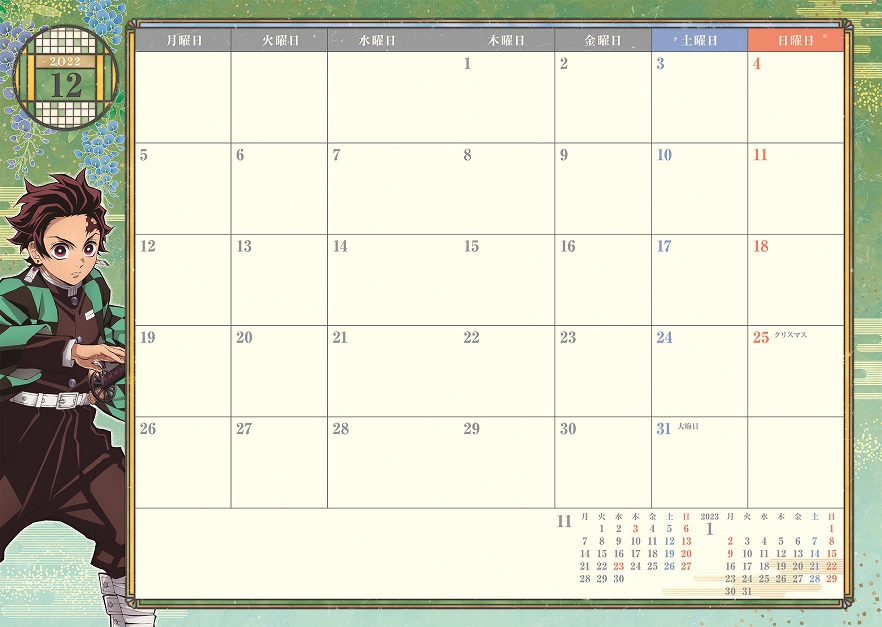
Task: Select the red December 11 date cell
Action: pos(796,188)
